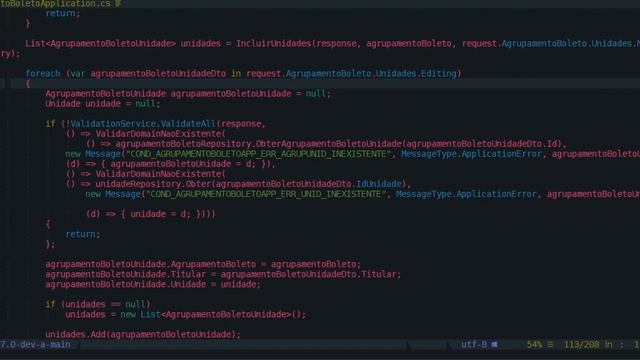Place cursor on highlighted opening brace line
640x360 pixels.
pyautogui.click(x=320, y=84)
